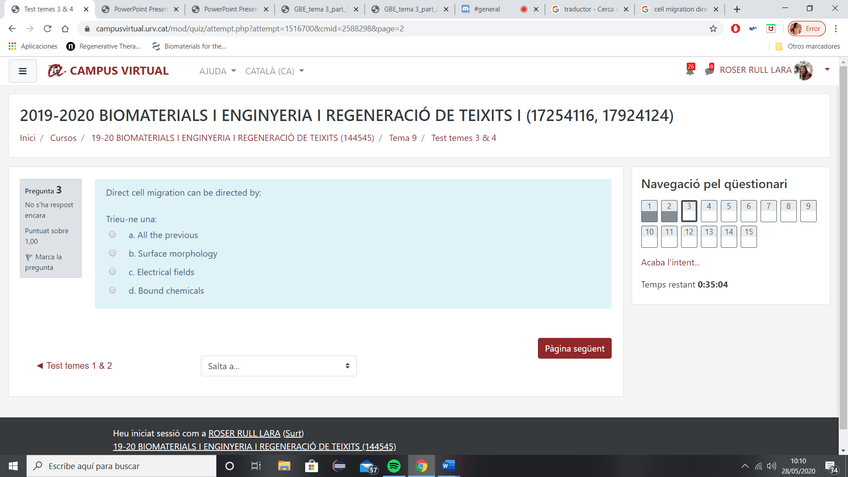Open Aplicaciones bookmarks shortcut
848x477 pixels.
(x=33, y=47)
